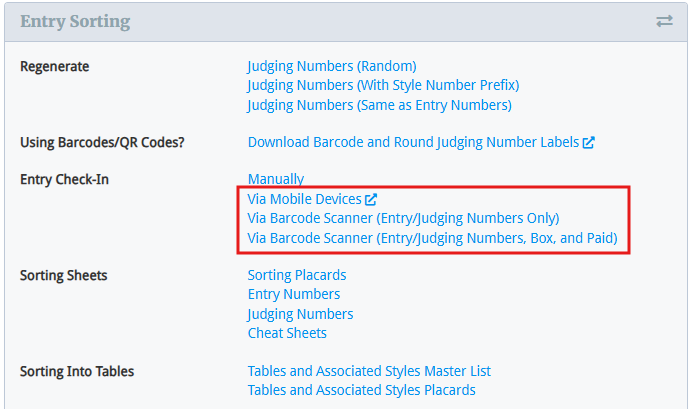
Task: Regenerate Judging Numbers (Random)
Action: tap(331, 67)
